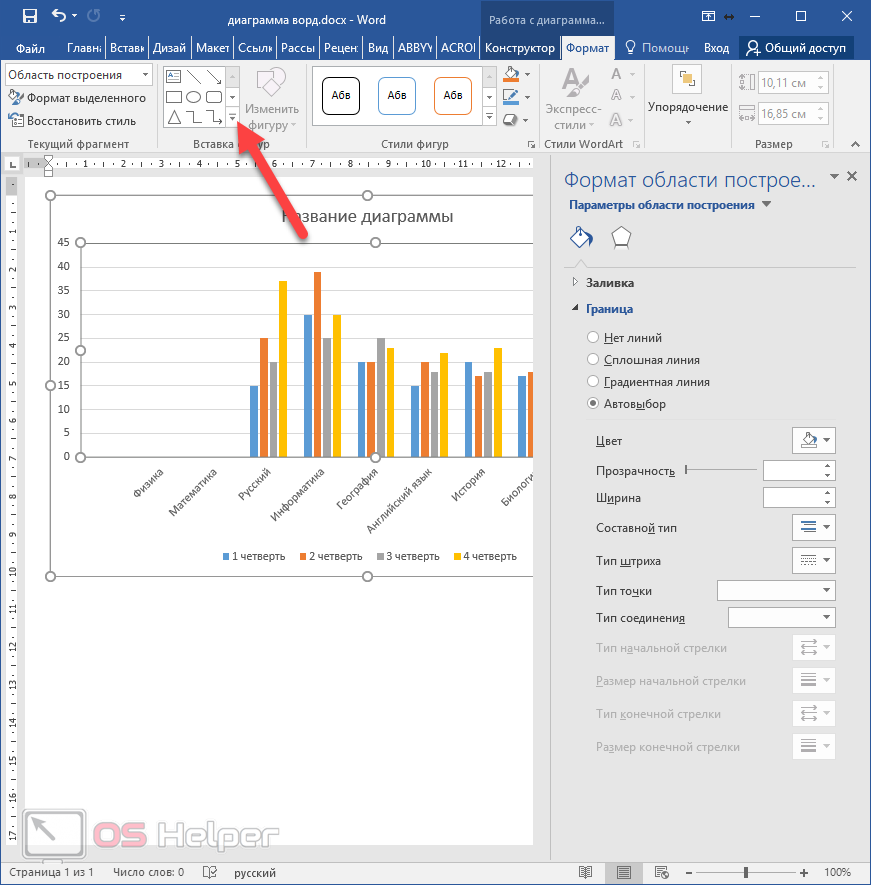Switch to the Конструктор tab
This screenshot has width=871, height=885.
coord(518,48)
